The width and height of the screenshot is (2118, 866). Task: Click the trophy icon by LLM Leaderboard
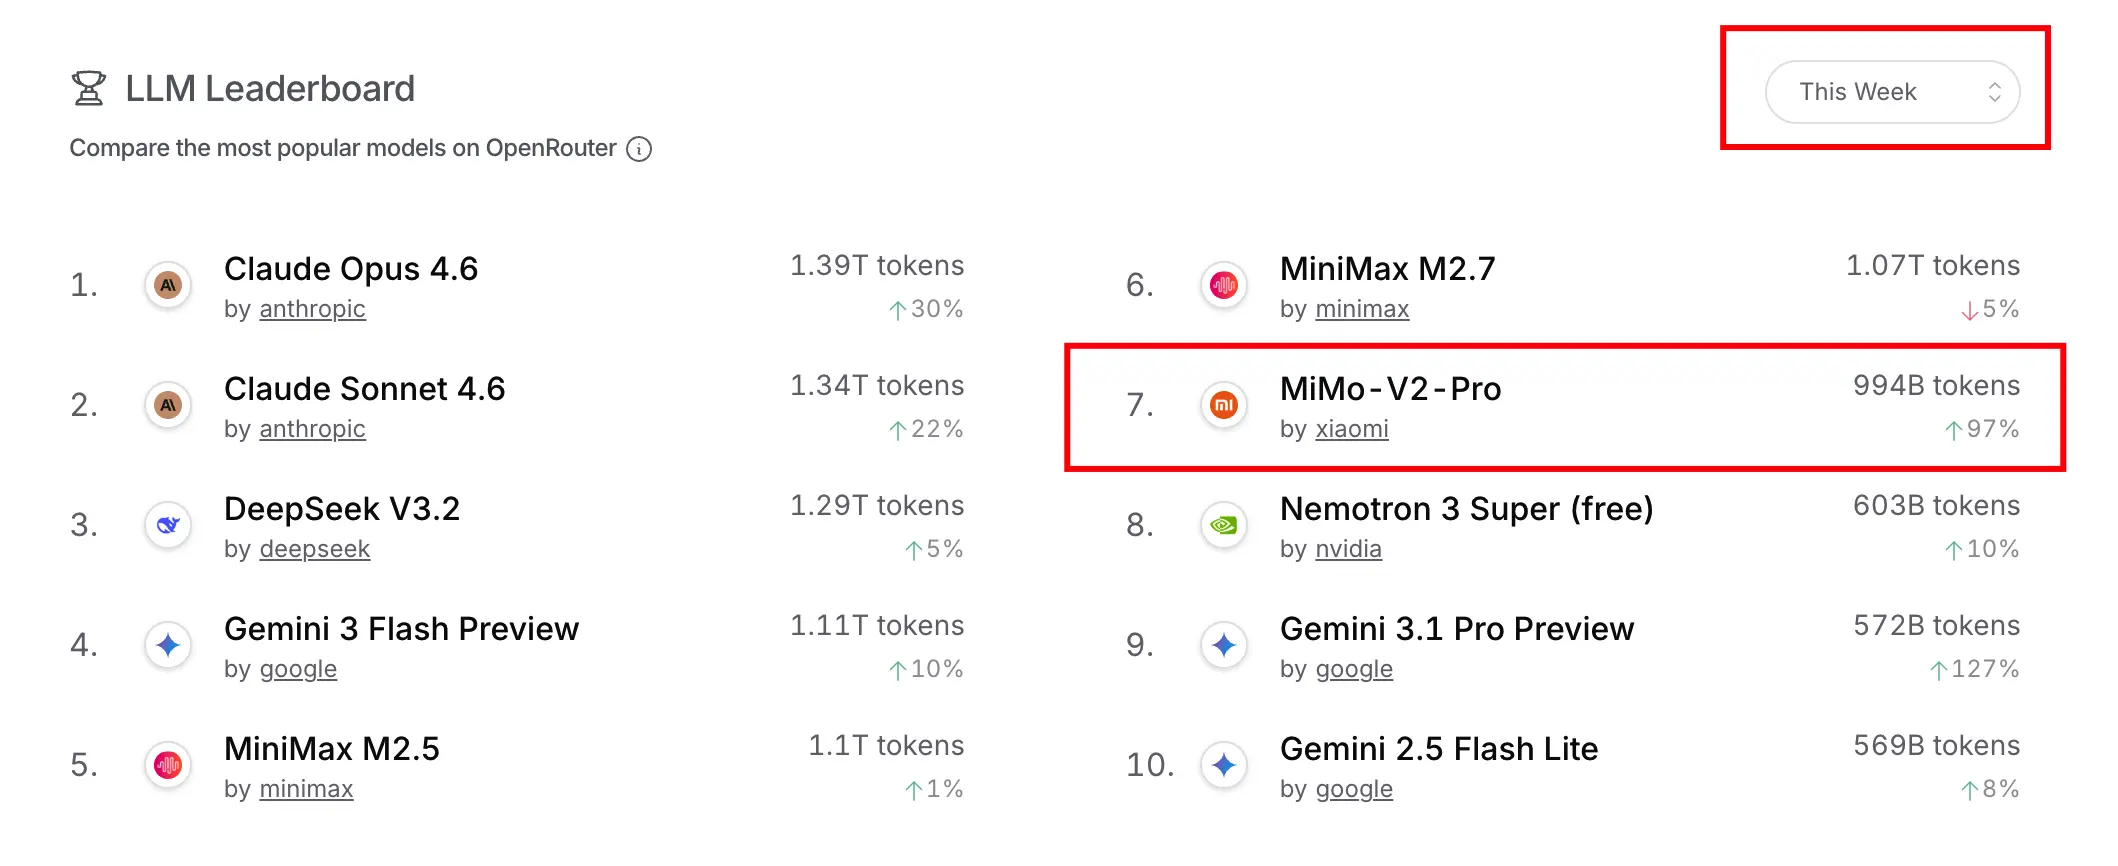[89, 88]
